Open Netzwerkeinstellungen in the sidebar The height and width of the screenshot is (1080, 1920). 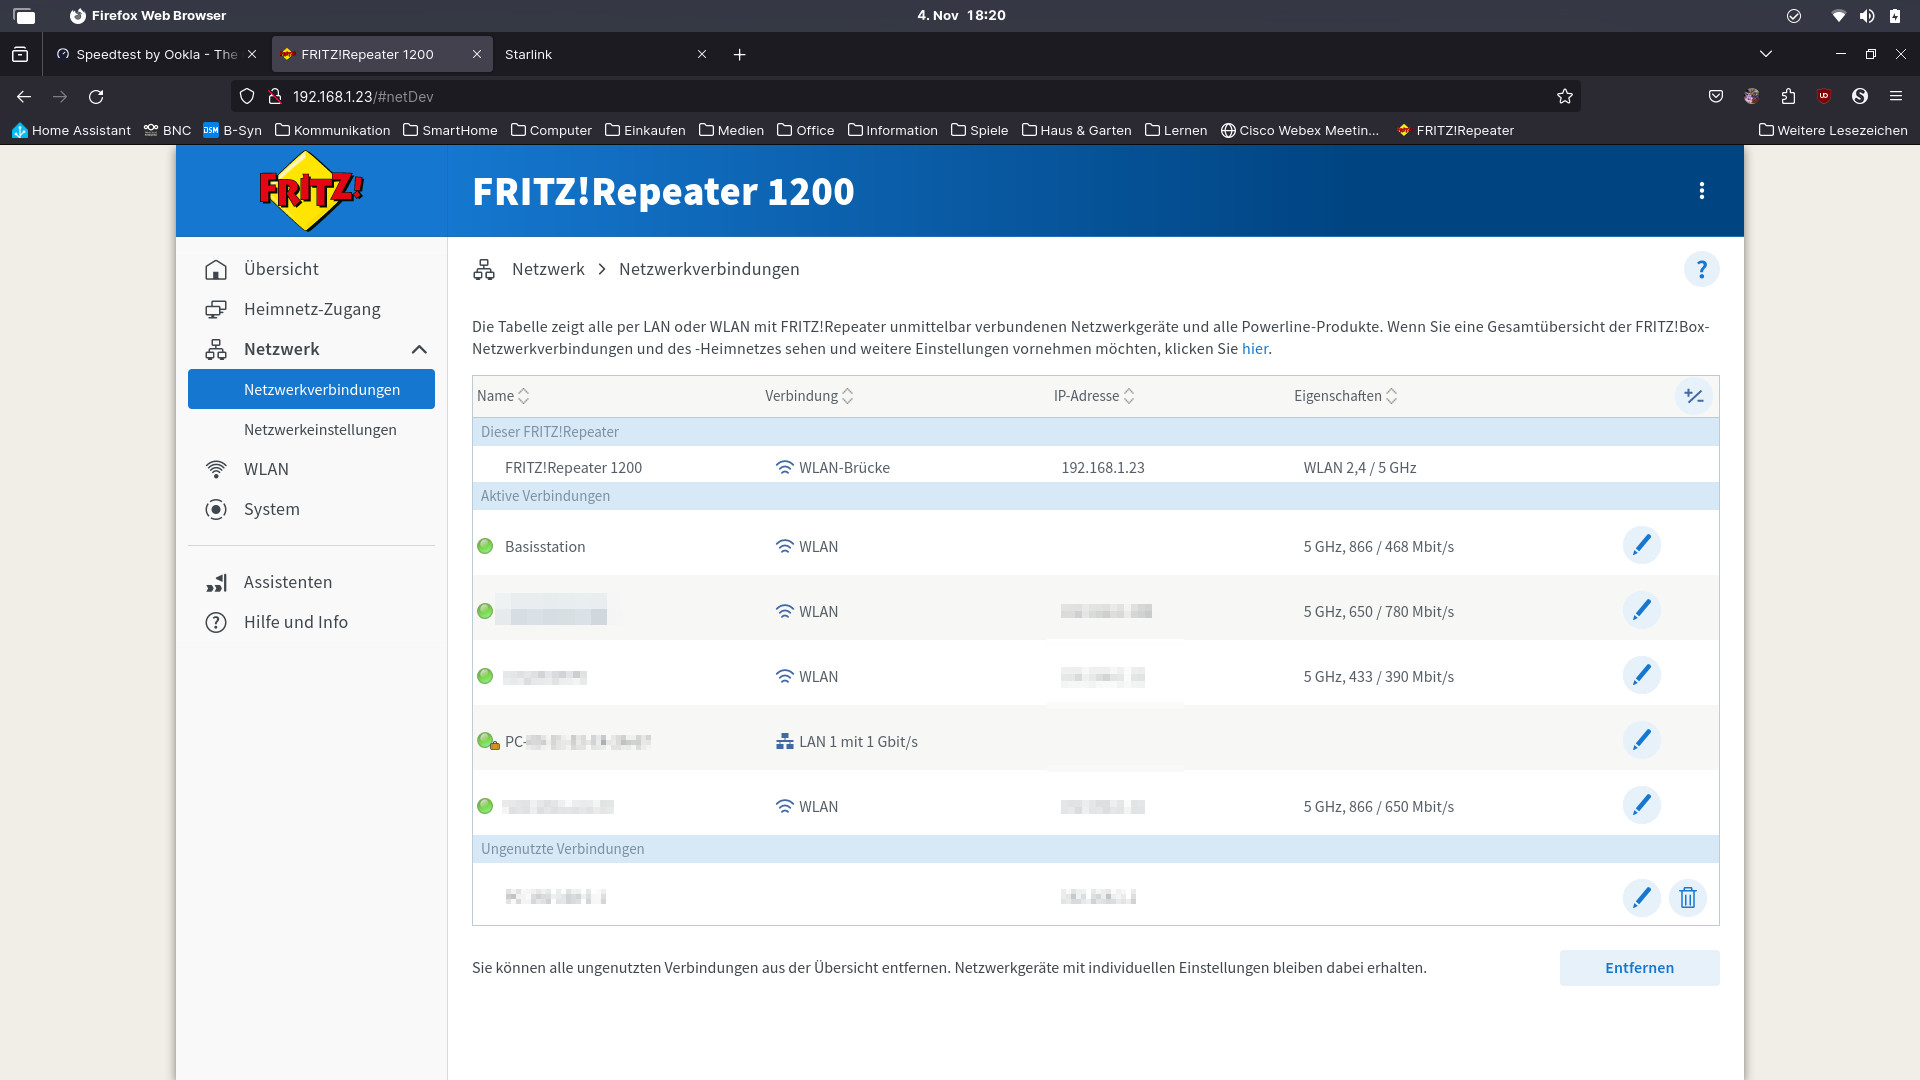[320, 430]
